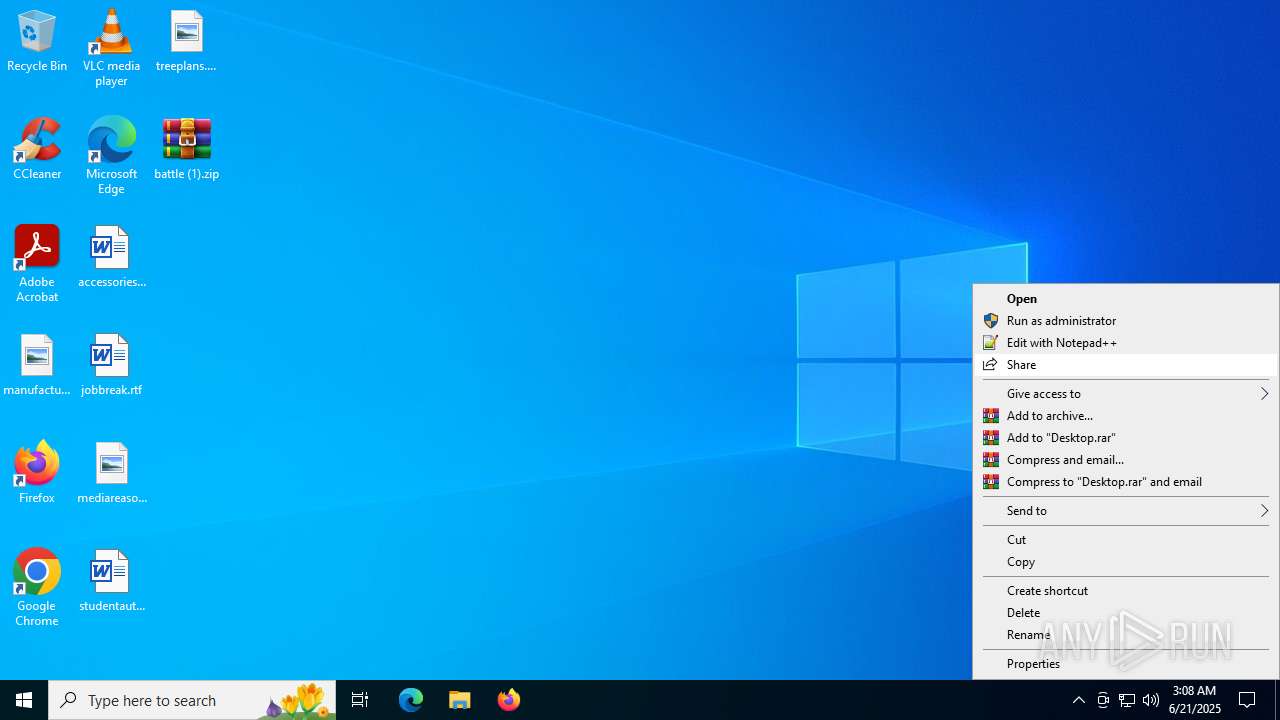Launch Edge from the taskbar

pyautogui.click(x=411, y=700)
